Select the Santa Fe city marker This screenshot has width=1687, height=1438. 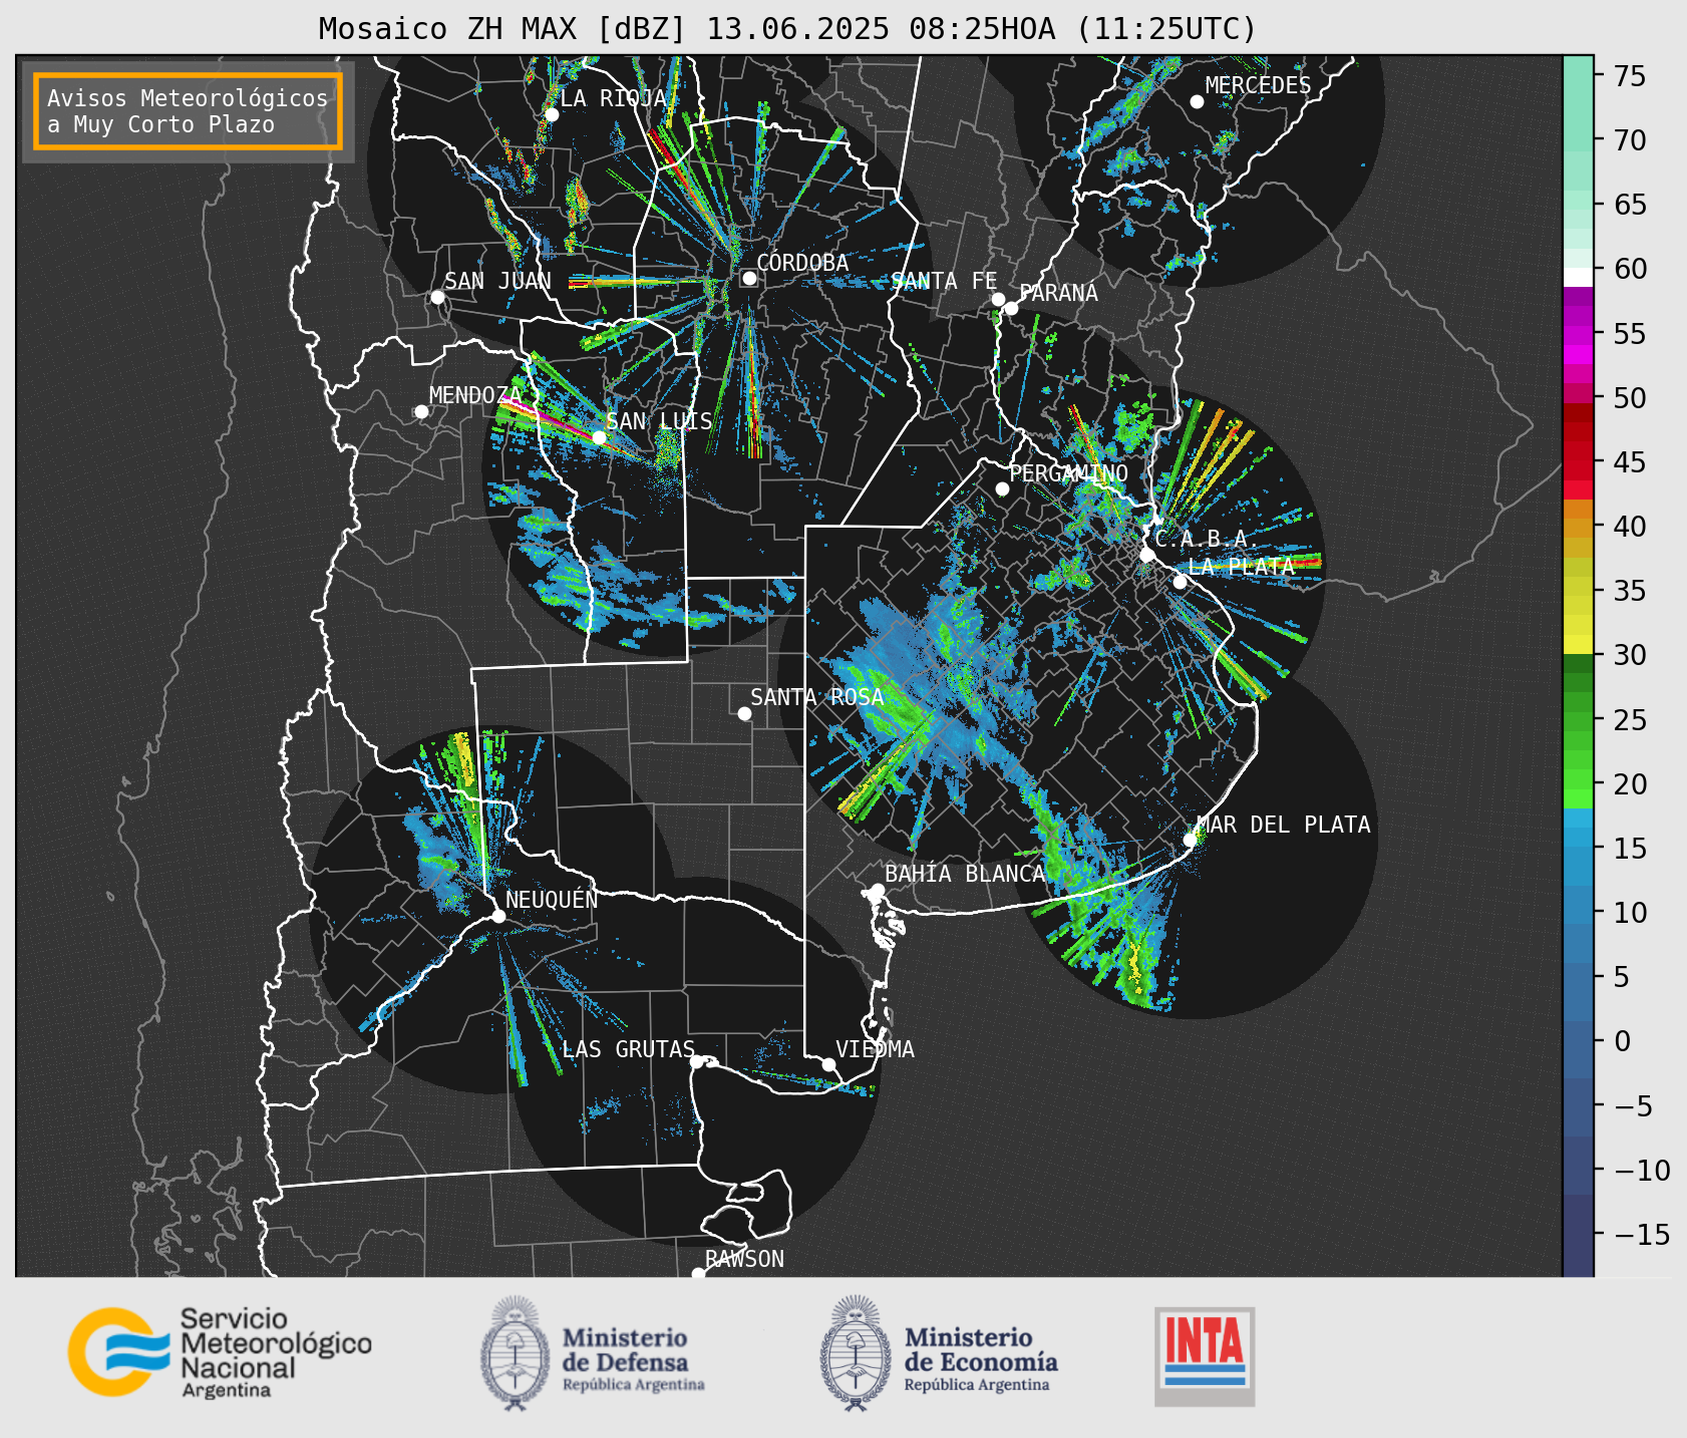[998, 299]
